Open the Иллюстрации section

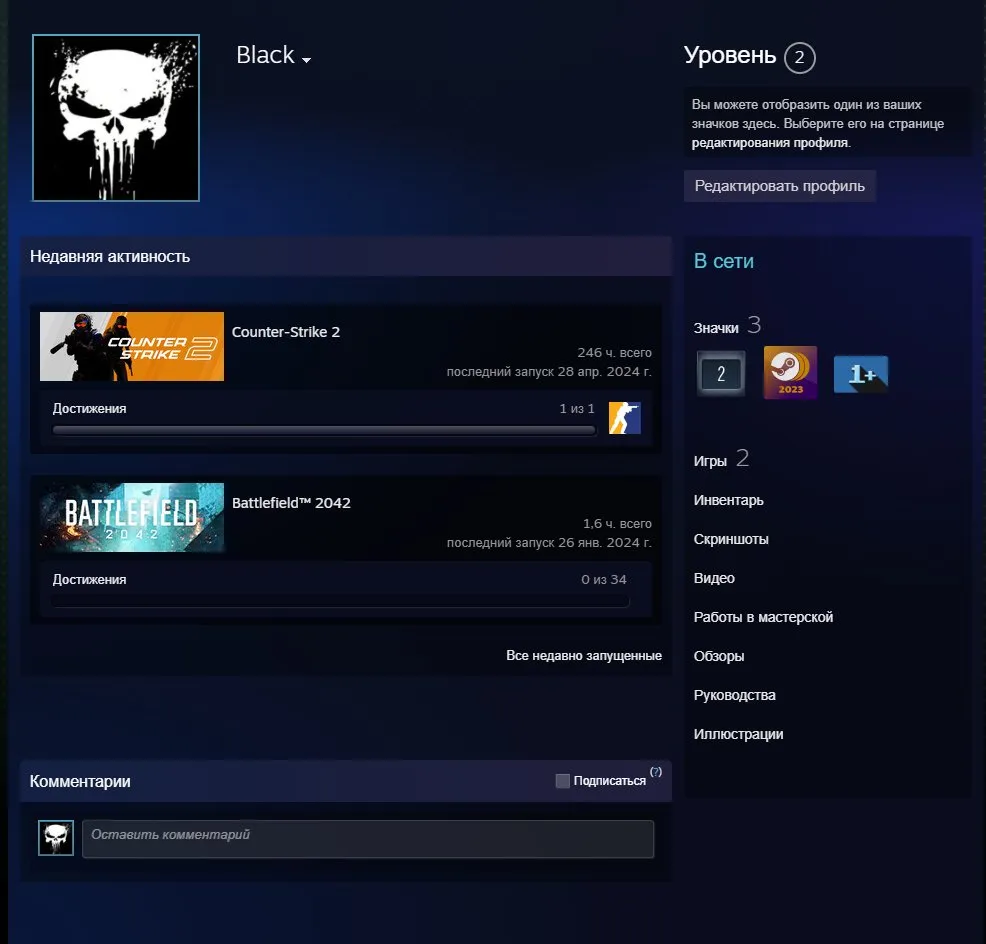(x=738, y=735)
